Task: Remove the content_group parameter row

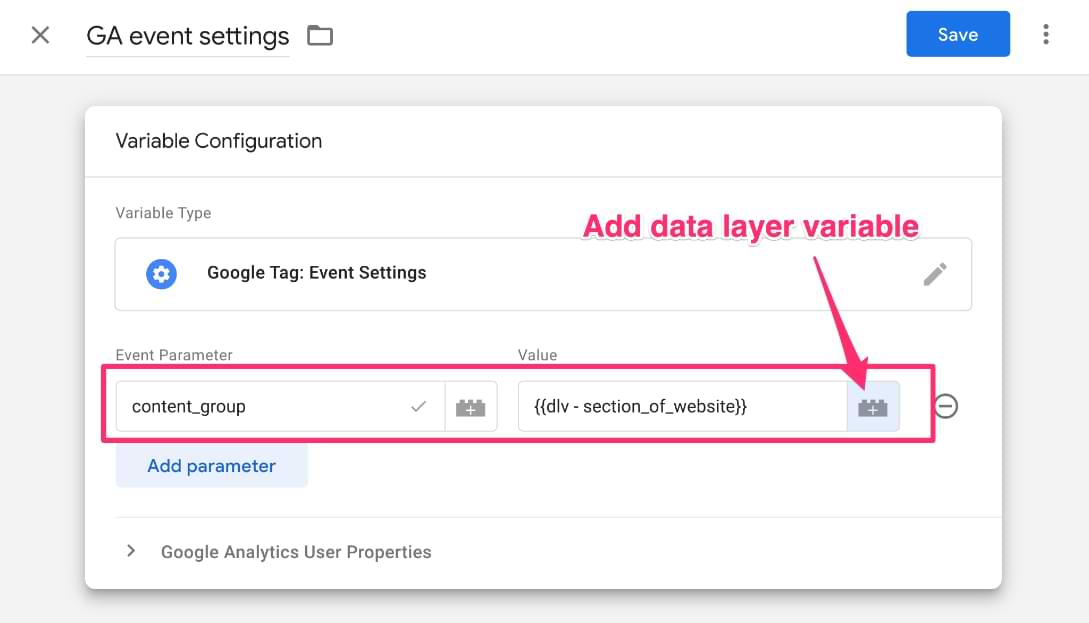Action: (946, 406)
